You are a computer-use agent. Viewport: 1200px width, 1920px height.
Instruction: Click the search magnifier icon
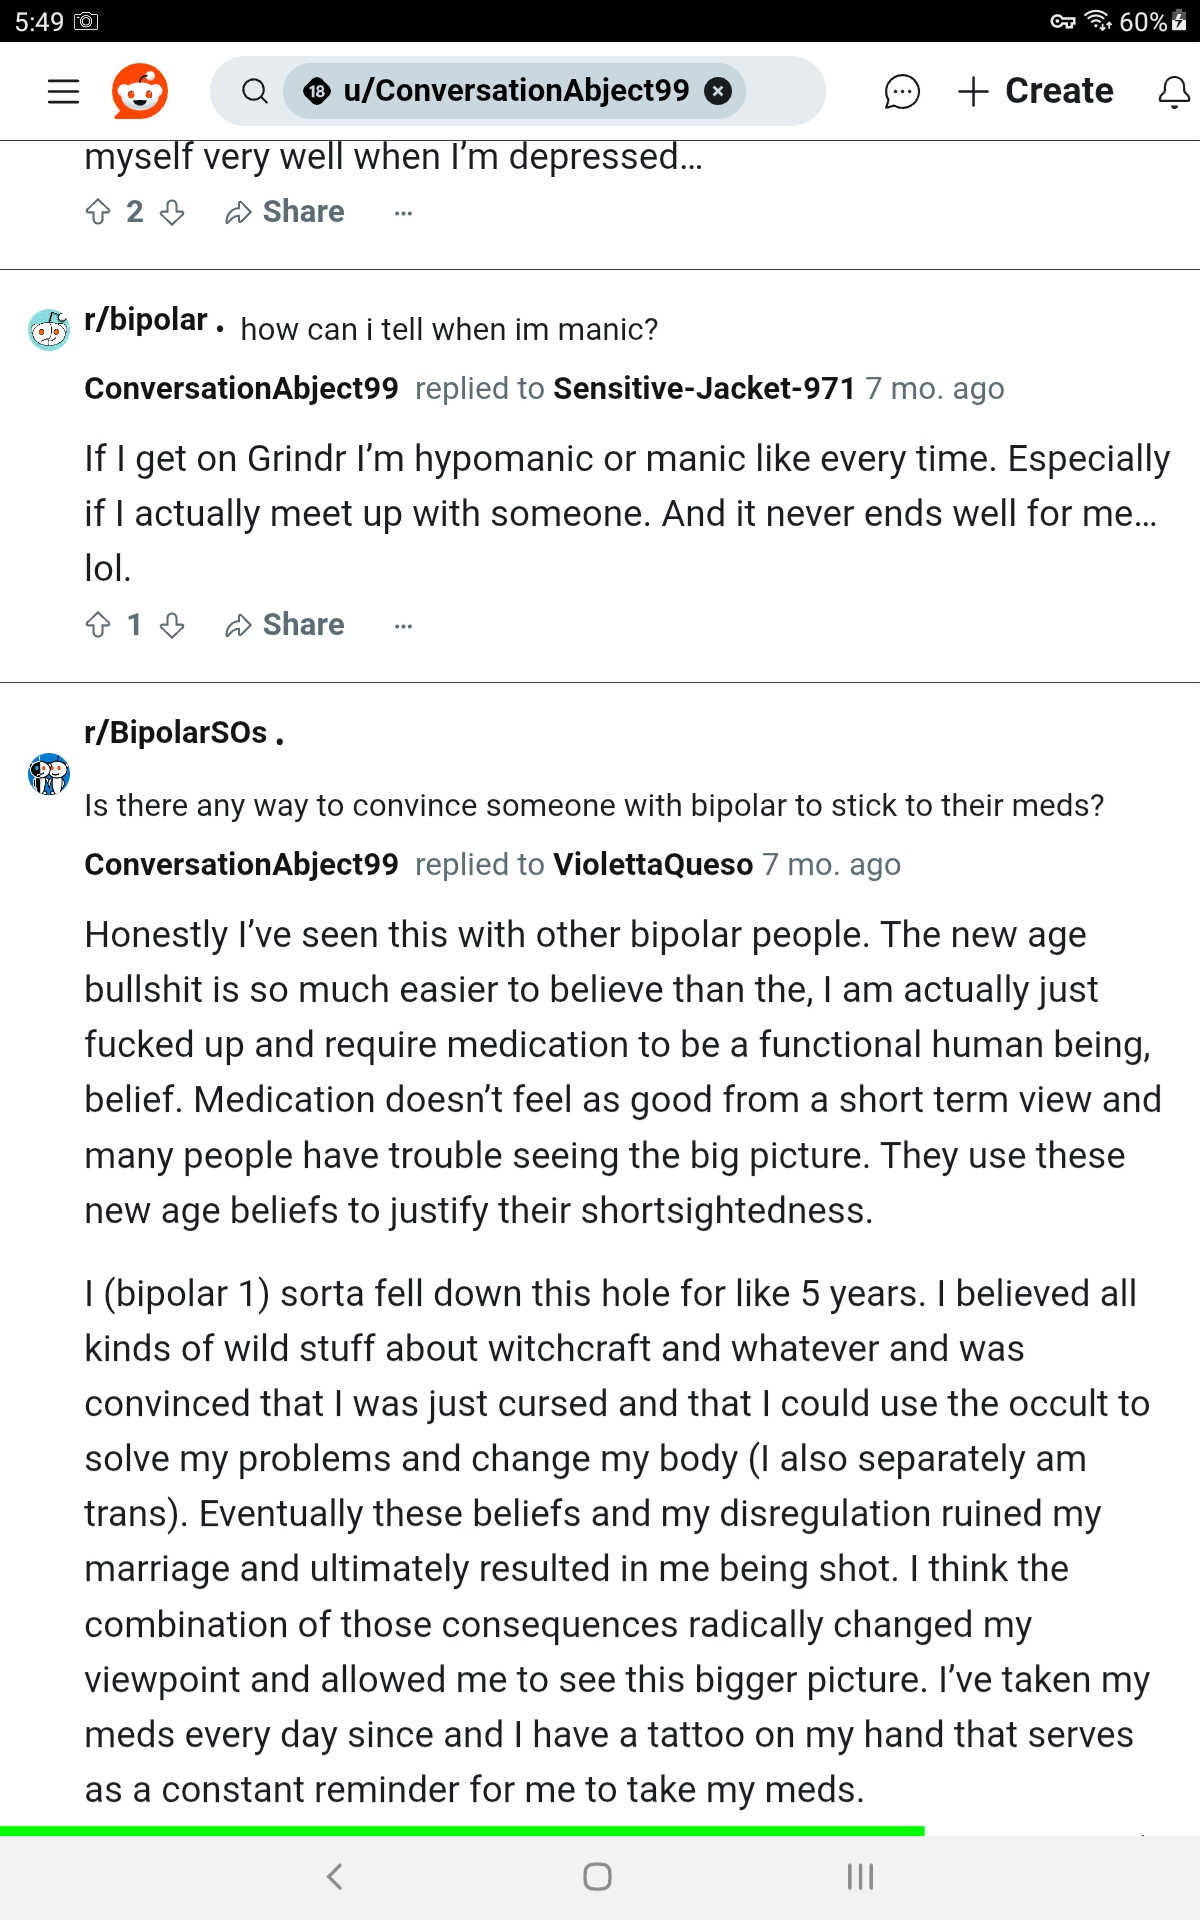255,91
